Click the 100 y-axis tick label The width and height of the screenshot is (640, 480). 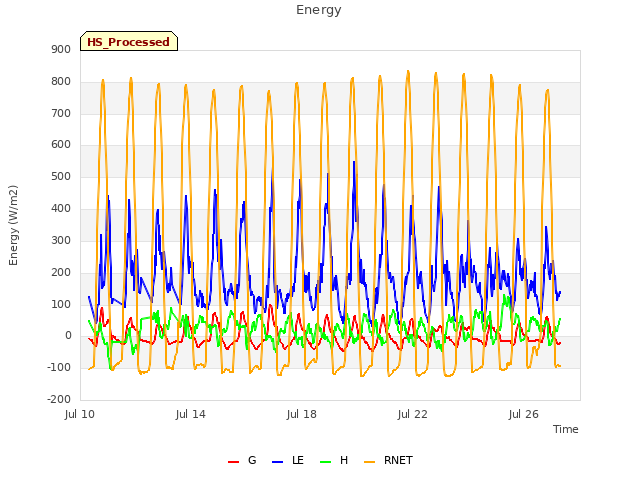pyautogui.click(x=61, y=304)
